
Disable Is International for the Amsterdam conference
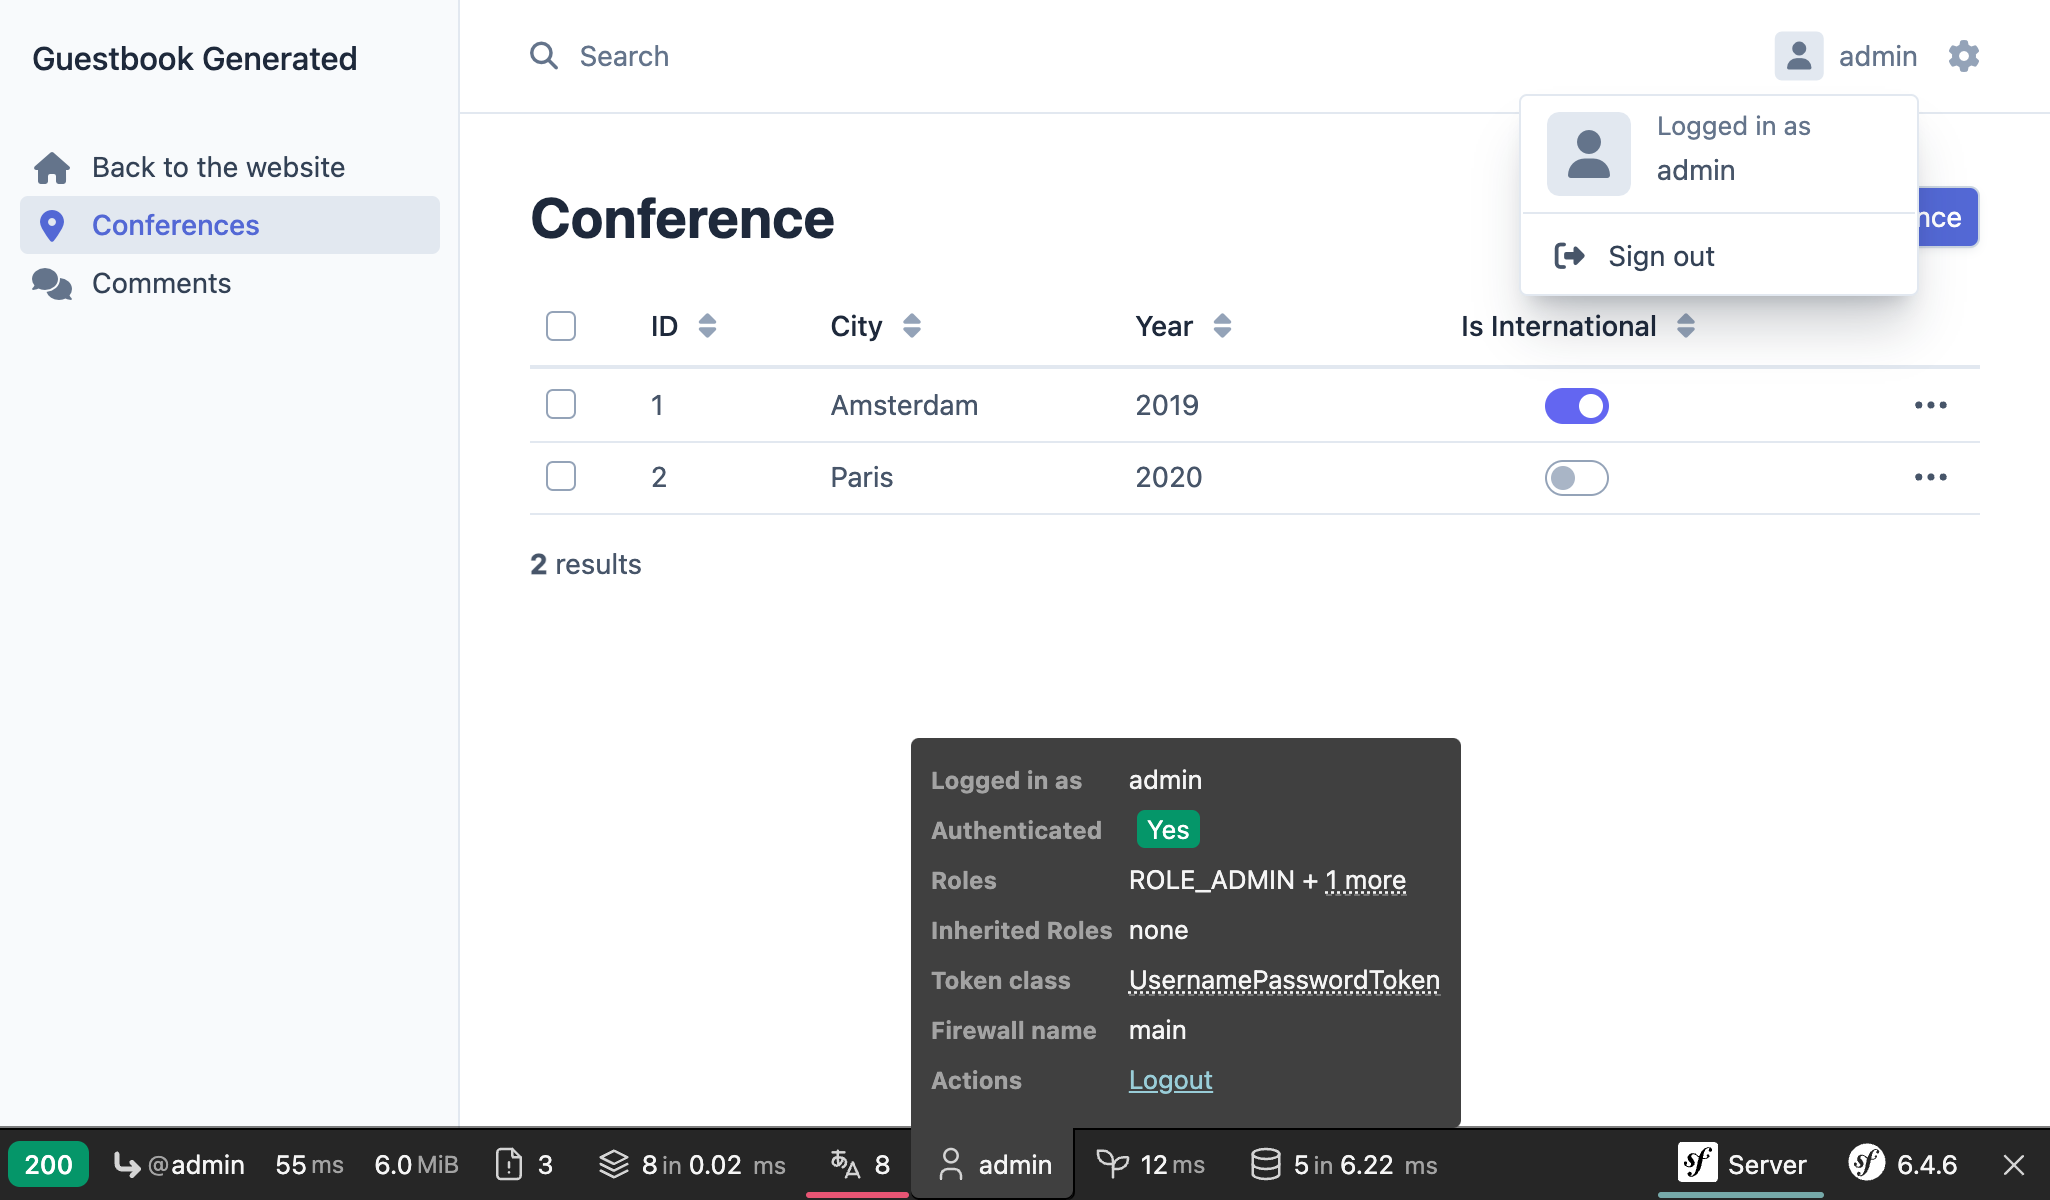pyautogui.click(x=1576, y=405)
